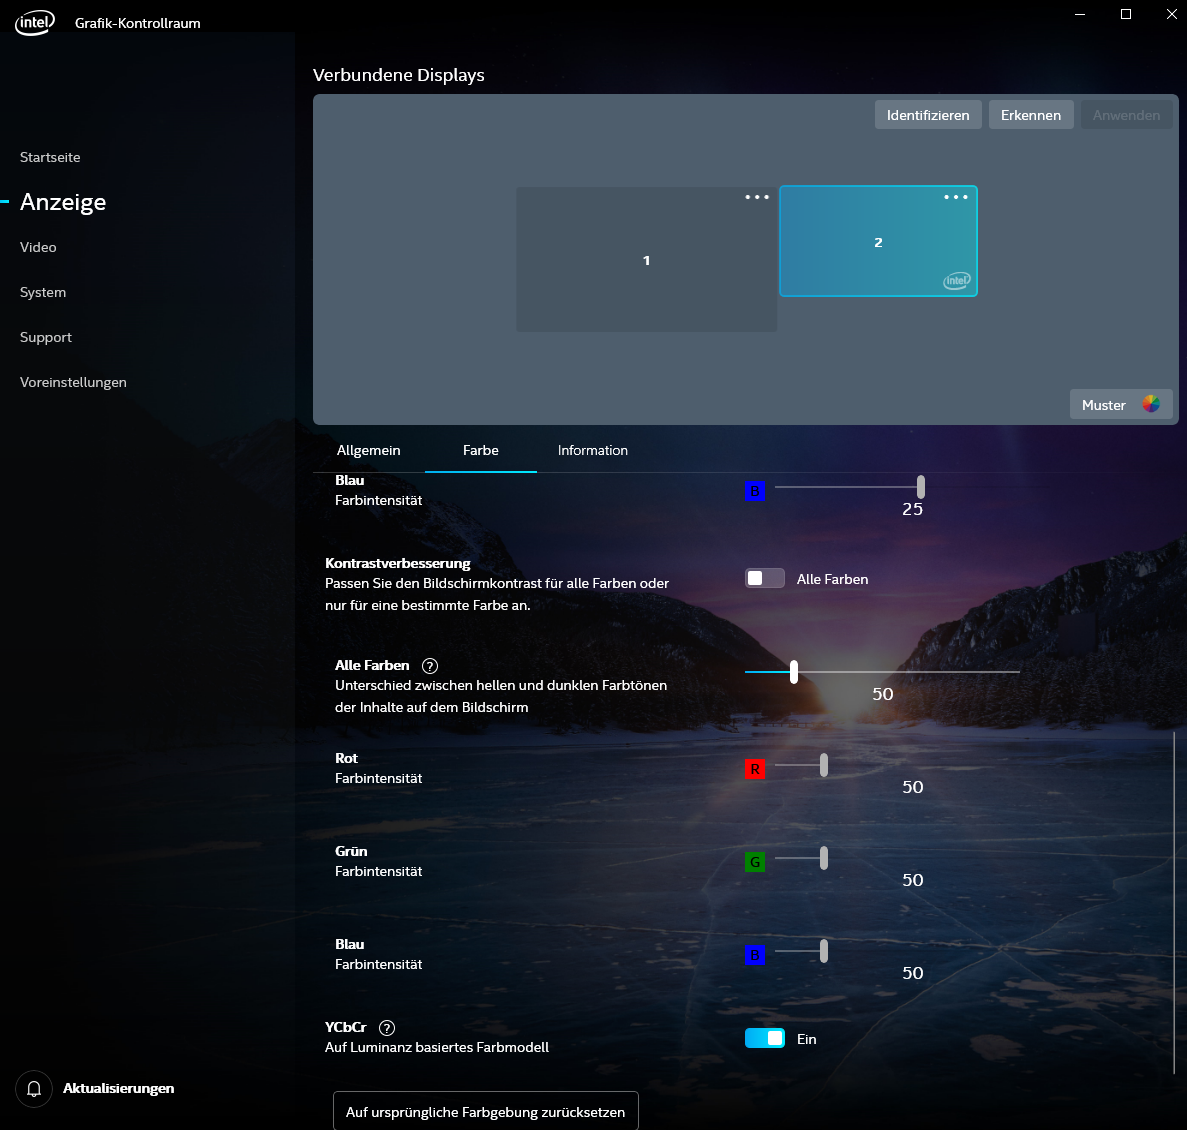
Task: Click the blue B icon beside value 25
Action: (755, 491)
